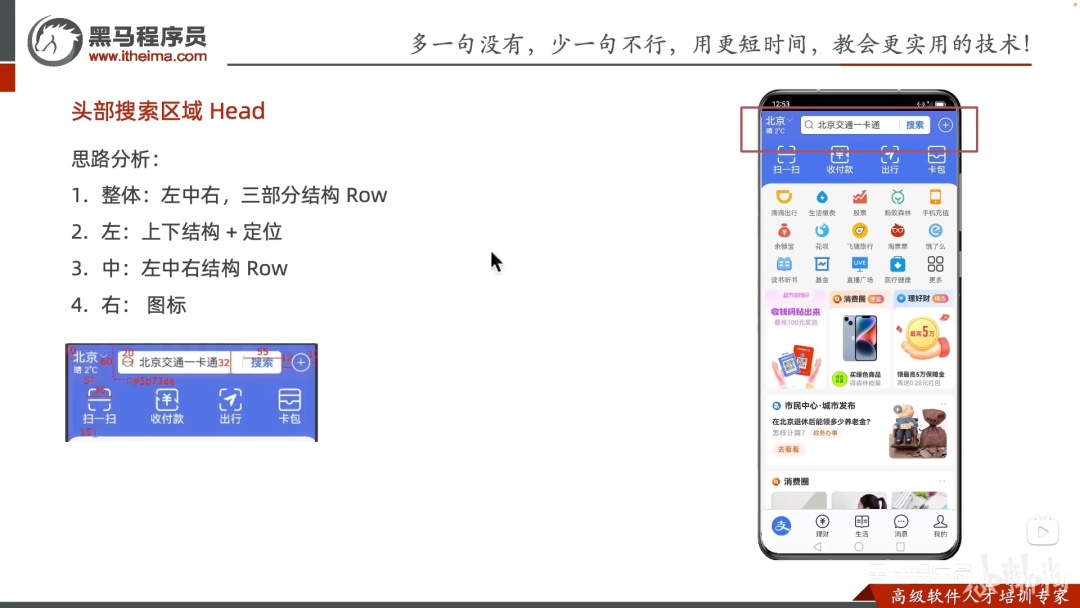This screenshot has width=1080, height=608.
Task: Switch to the 消息 bottom tab
Action: pyautogui.click(x=901, y=525)
